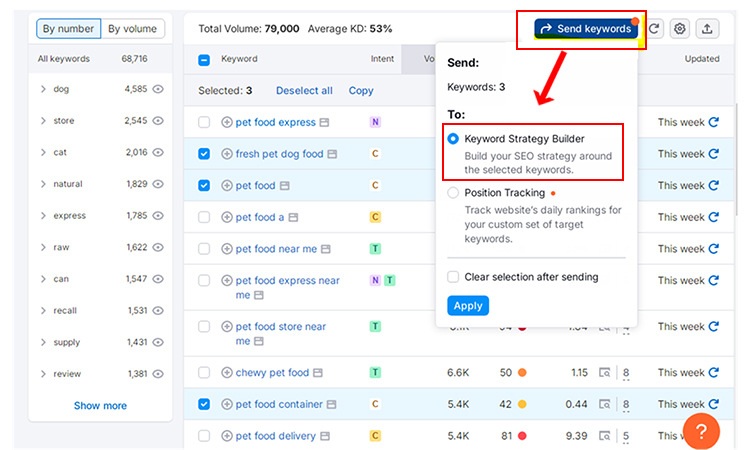Refresh the fresh pet dog food row

713,154
